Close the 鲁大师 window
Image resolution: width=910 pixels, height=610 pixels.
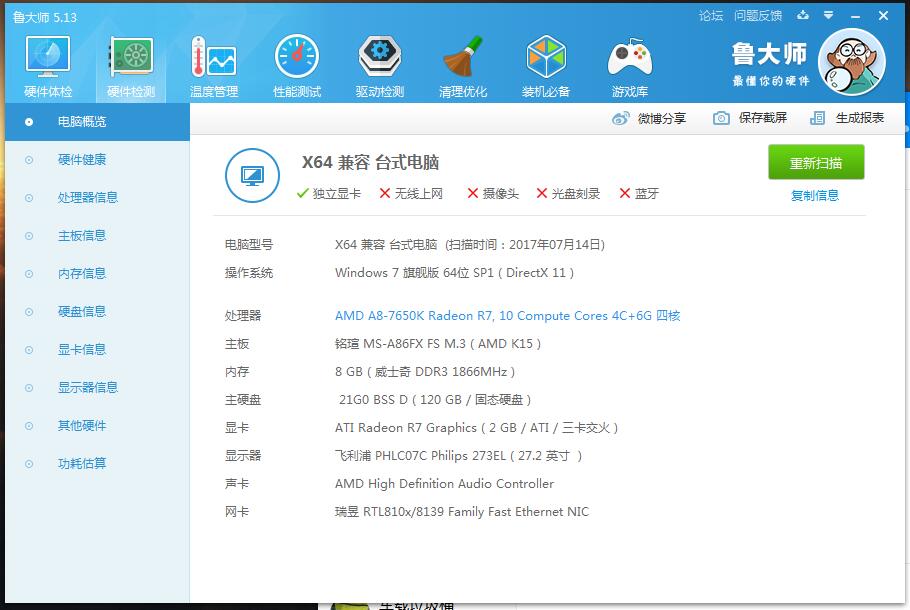[x=883, y=16]
